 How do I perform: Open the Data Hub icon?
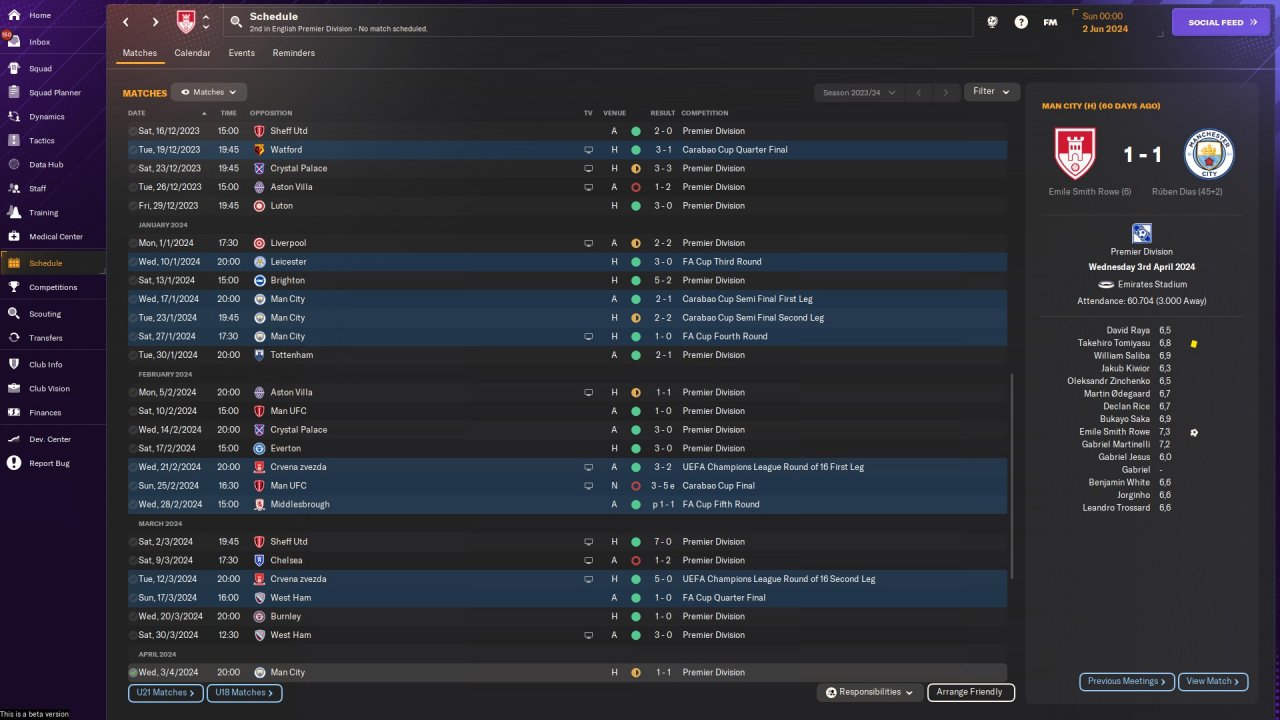click(x=14, y=165)
